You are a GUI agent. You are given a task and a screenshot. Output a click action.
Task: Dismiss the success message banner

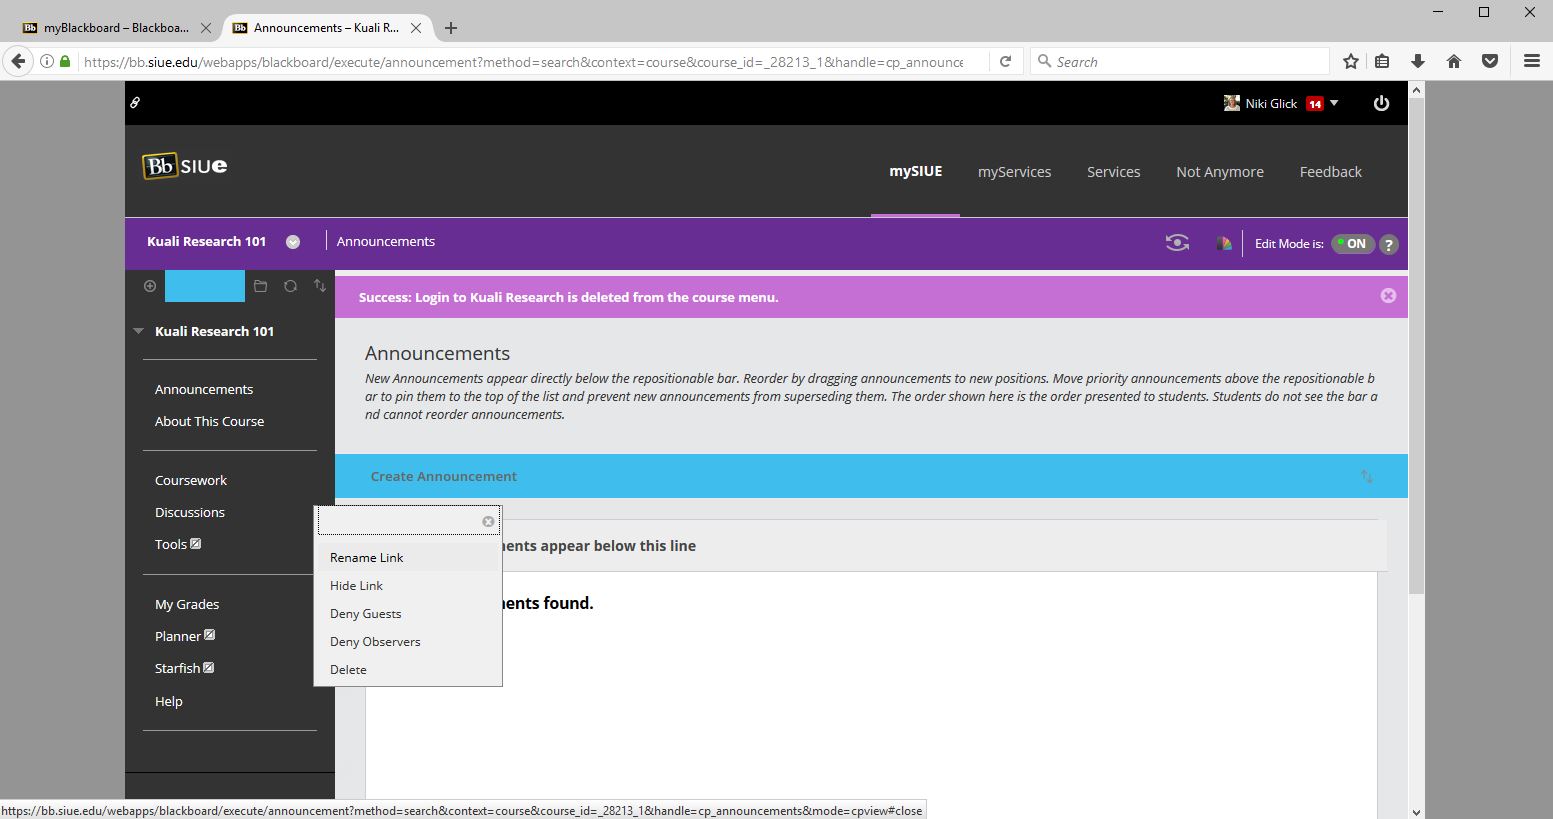1388,296
